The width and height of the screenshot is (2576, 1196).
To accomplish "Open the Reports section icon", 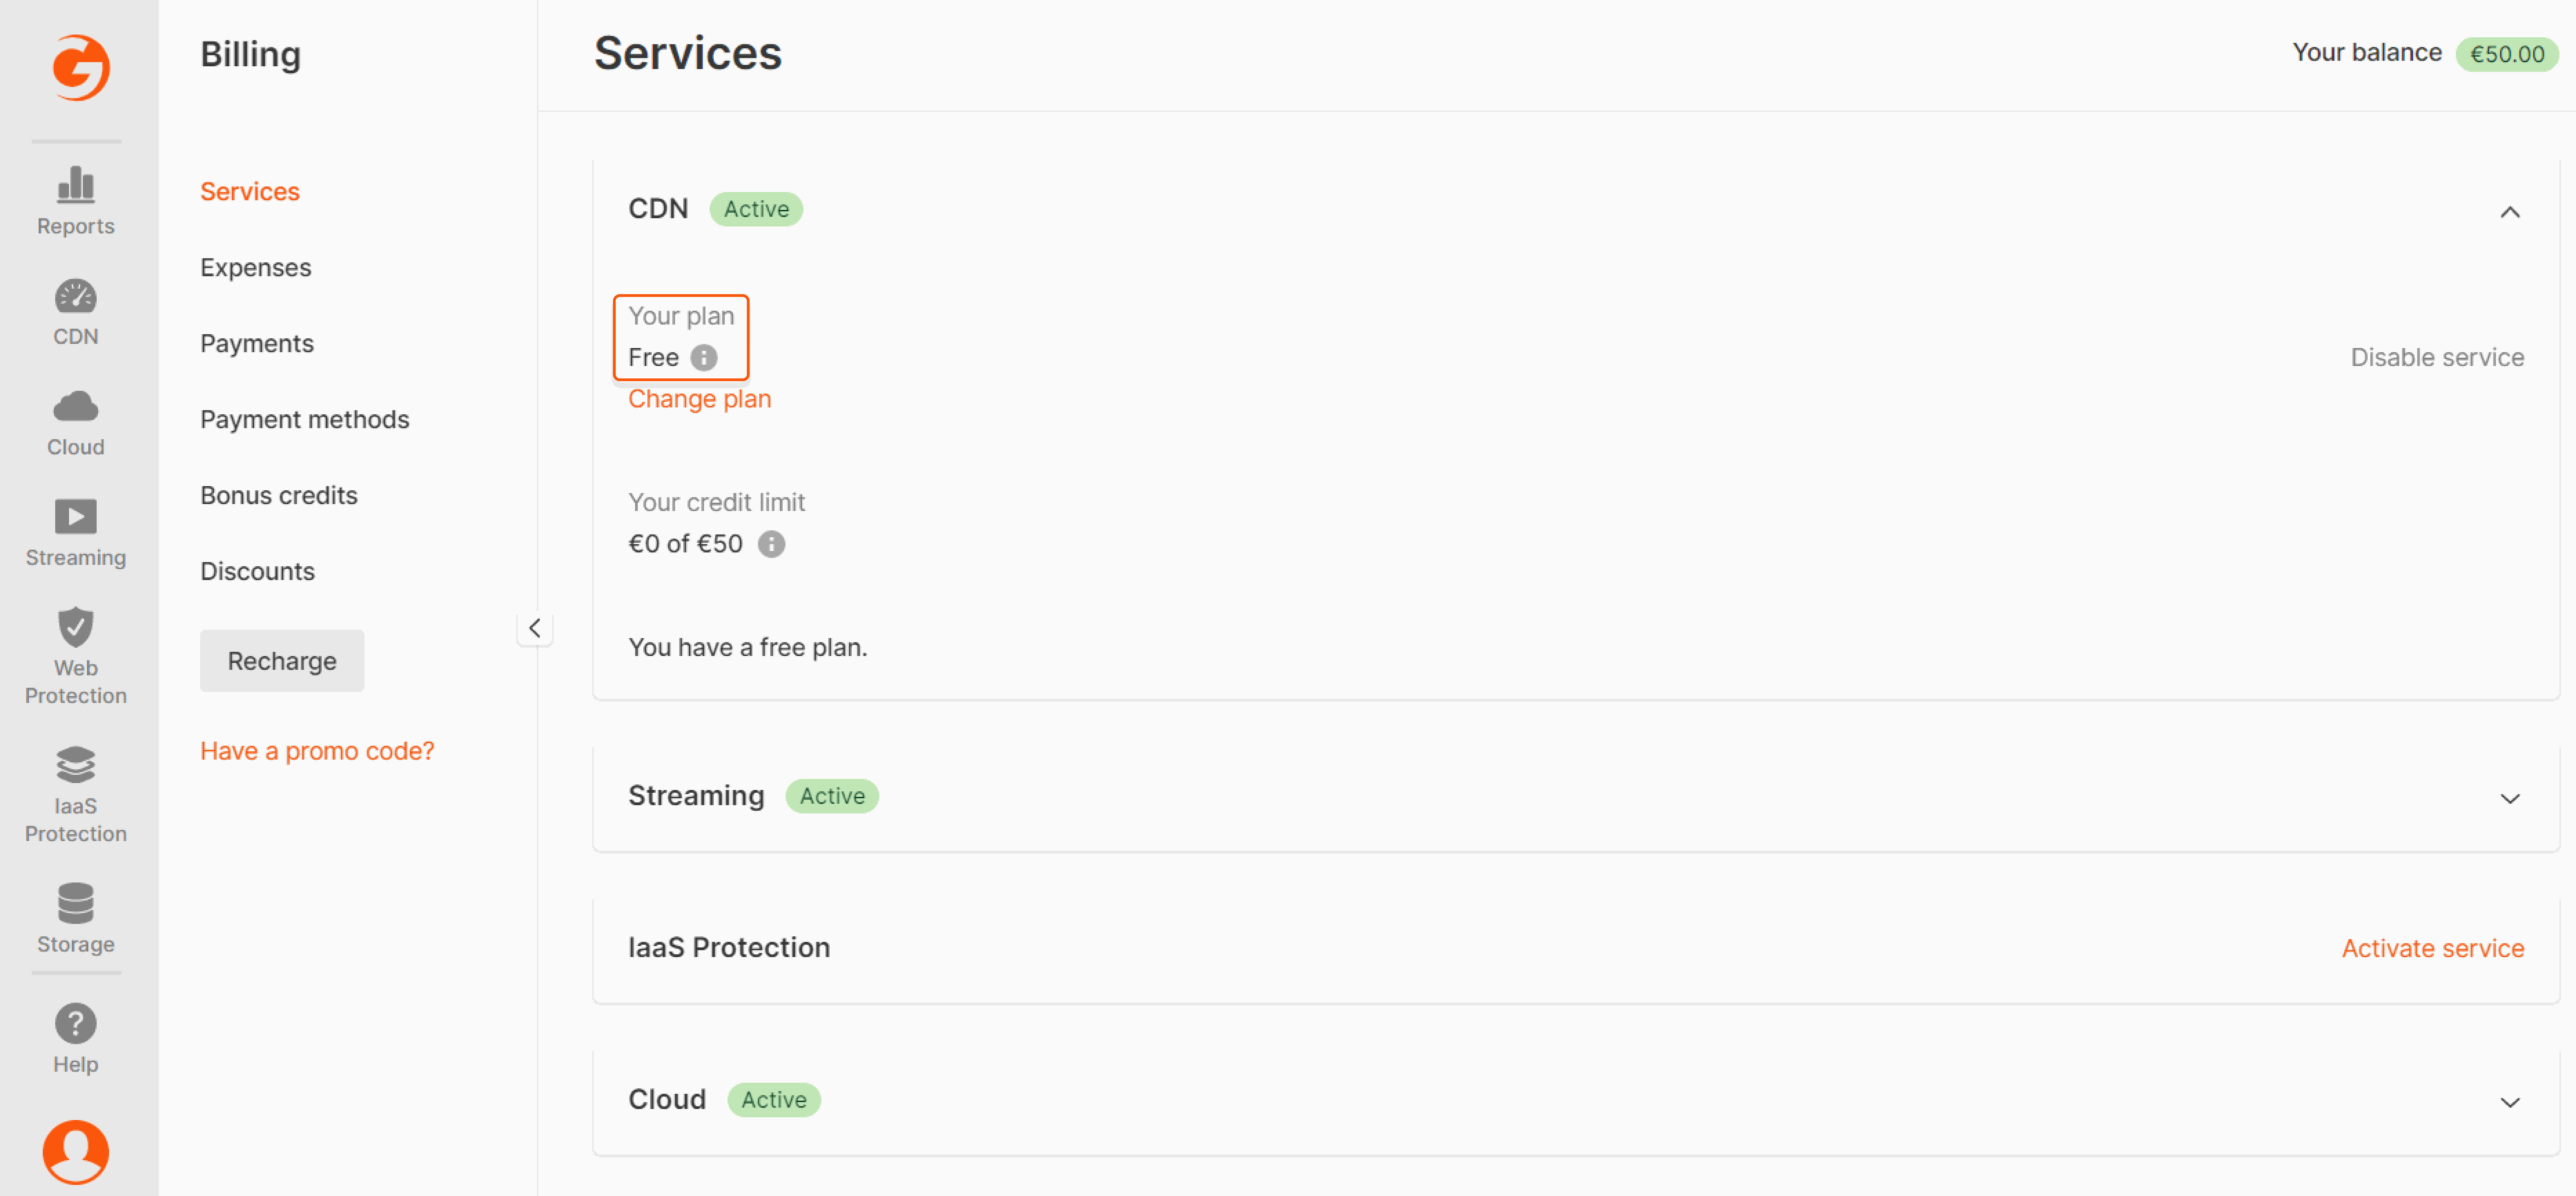I will tap(76, 185).
